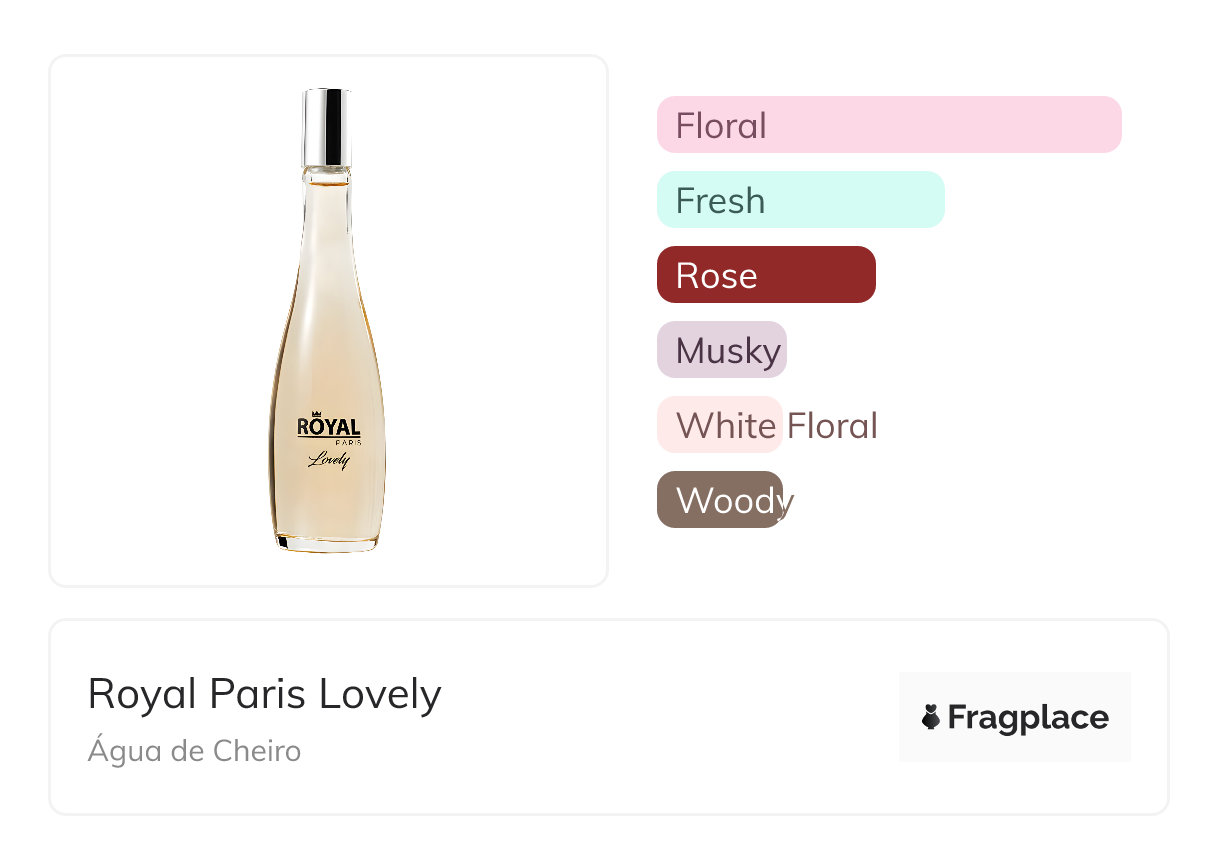1218x864 pixels.
Task: Open the Água de Cheiro brand link
Action: 194,751
